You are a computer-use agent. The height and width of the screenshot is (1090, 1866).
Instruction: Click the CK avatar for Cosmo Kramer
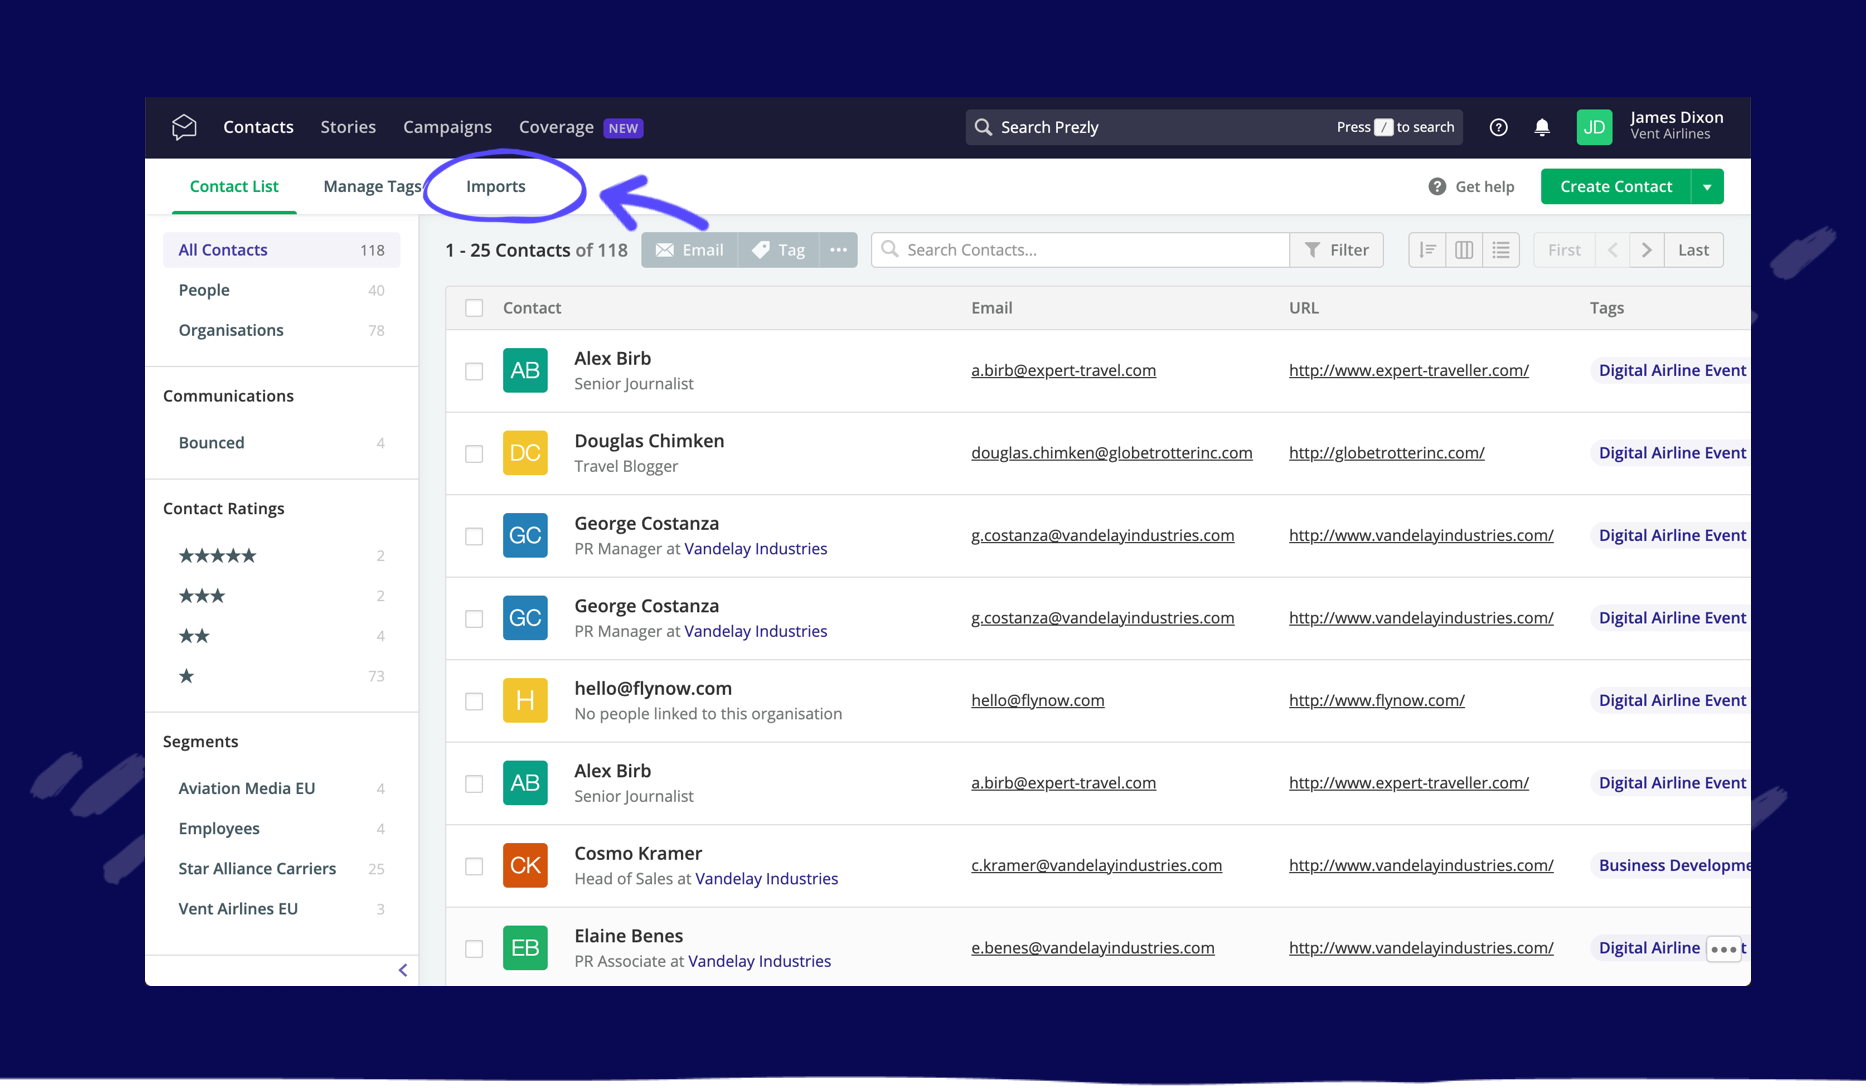pyautogui.click(x=525, y=866)
